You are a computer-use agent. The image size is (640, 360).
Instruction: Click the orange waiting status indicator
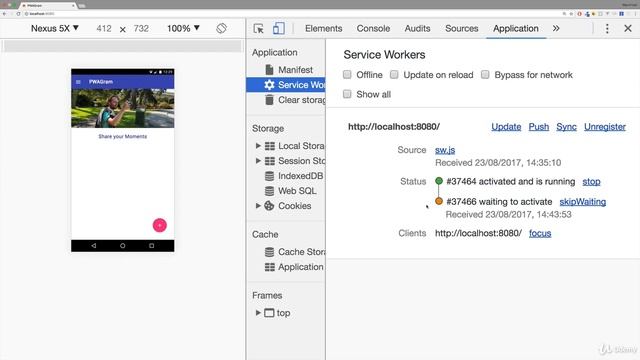pyautogui.click(x=439, y=201)
